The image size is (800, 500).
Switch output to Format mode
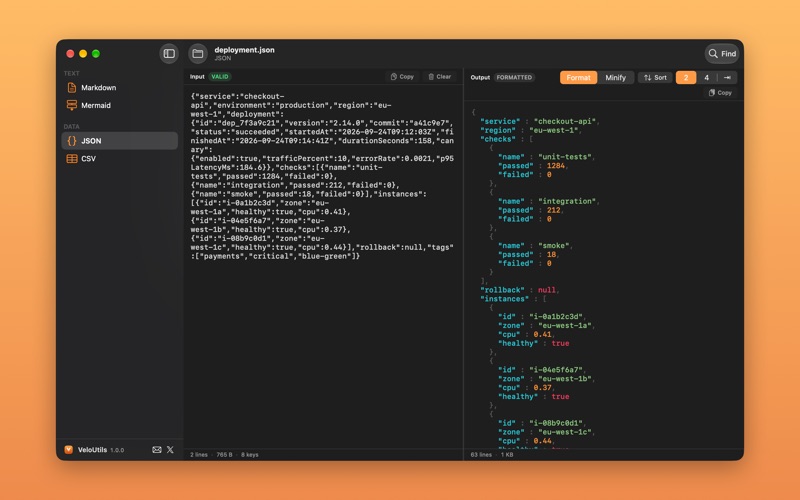point(578,78)
